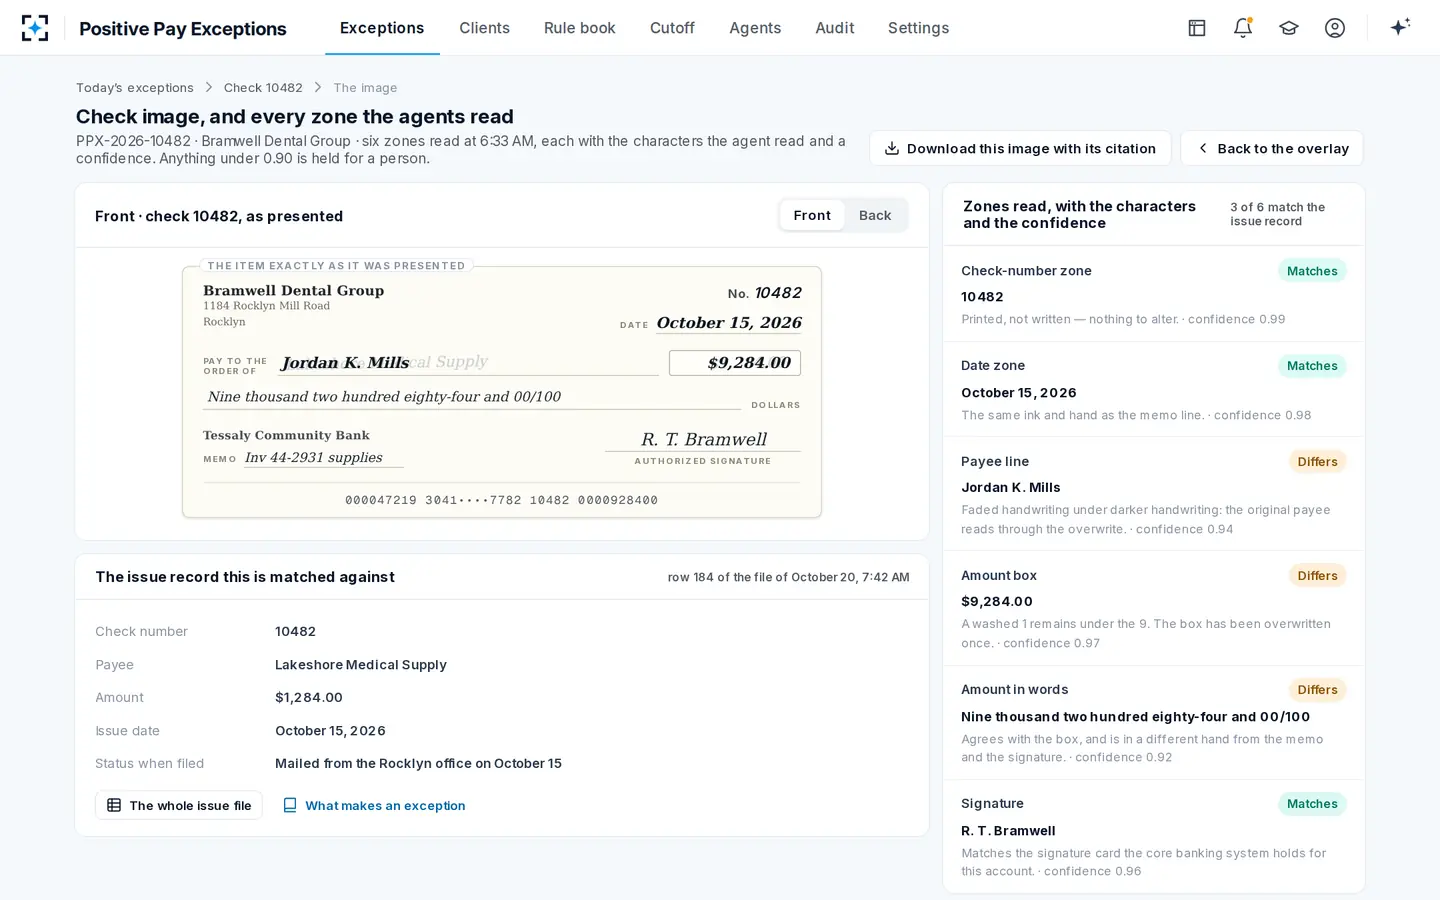Screen dimensions: 1440x900
Task: Select the Date zone row
Action: [x=1154, y=390]
